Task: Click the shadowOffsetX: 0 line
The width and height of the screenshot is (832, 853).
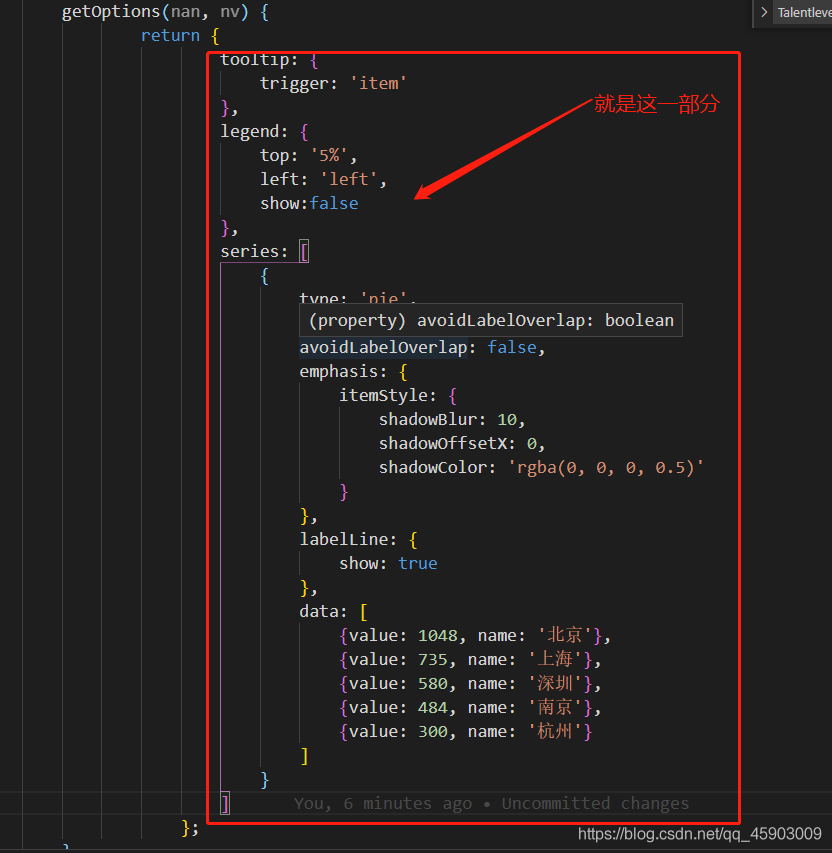Action: [461, 443]
